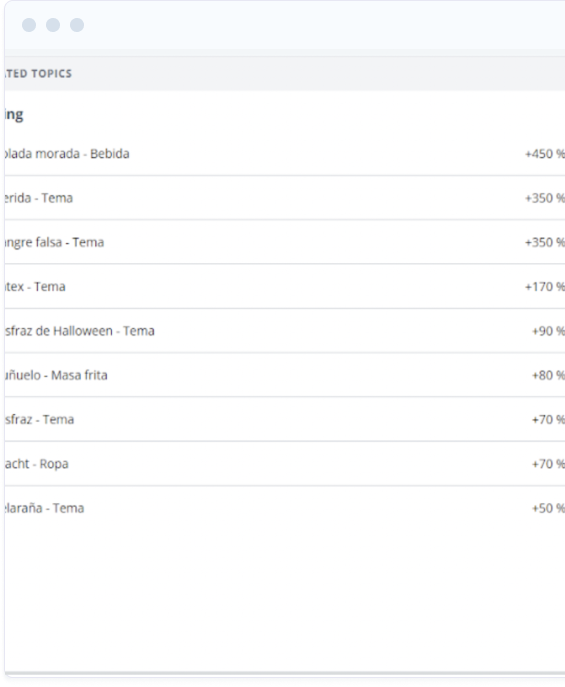The width and height of the screenshot is (565, 687).
Task: Click the +170 % growth value
Action: (545, 287)
